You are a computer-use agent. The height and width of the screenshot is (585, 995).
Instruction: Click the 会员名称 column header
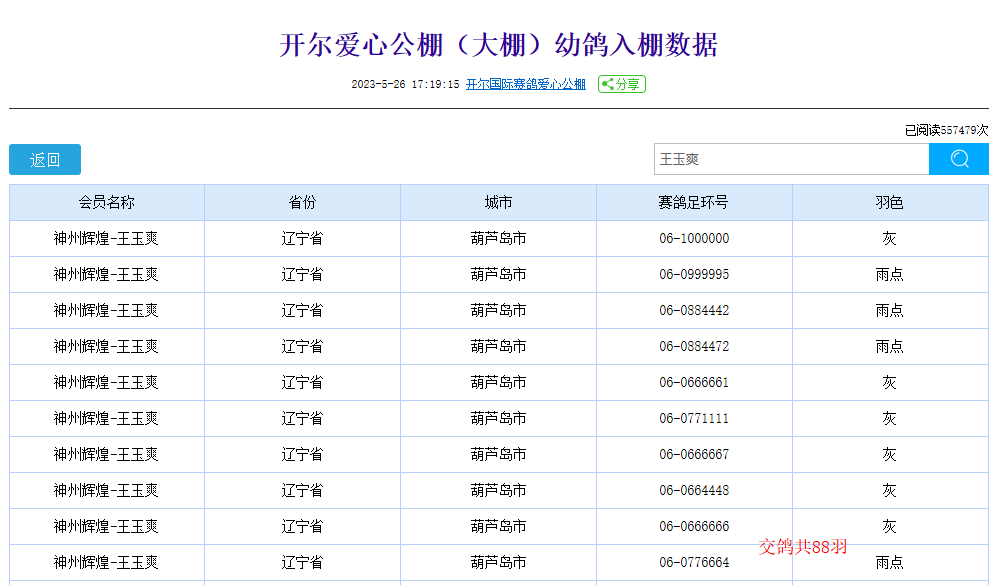(107, 203)
